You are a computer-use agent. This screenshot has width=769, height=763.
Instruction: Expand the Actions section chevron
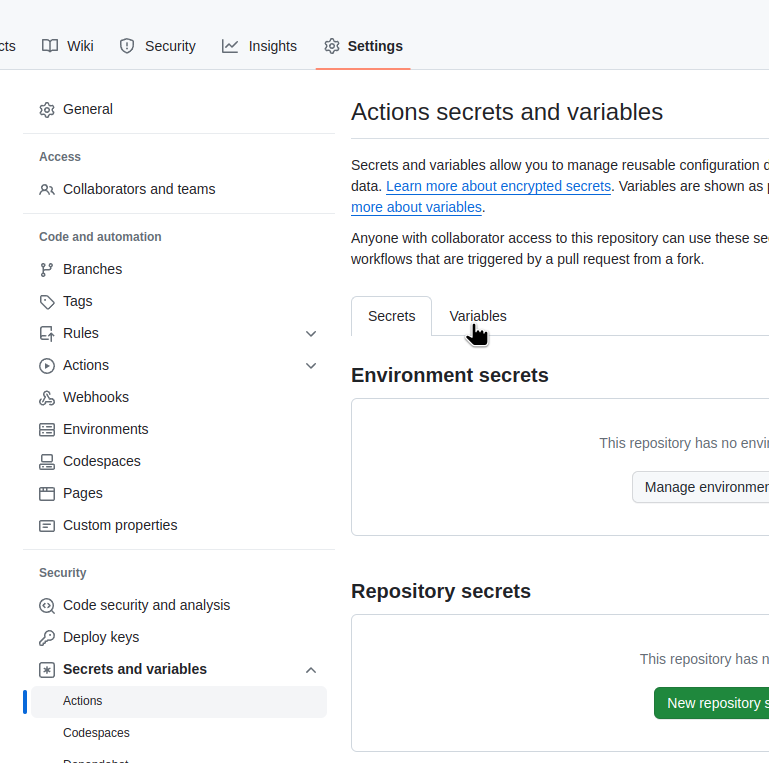pyautogui.click(x=311, y=366)
